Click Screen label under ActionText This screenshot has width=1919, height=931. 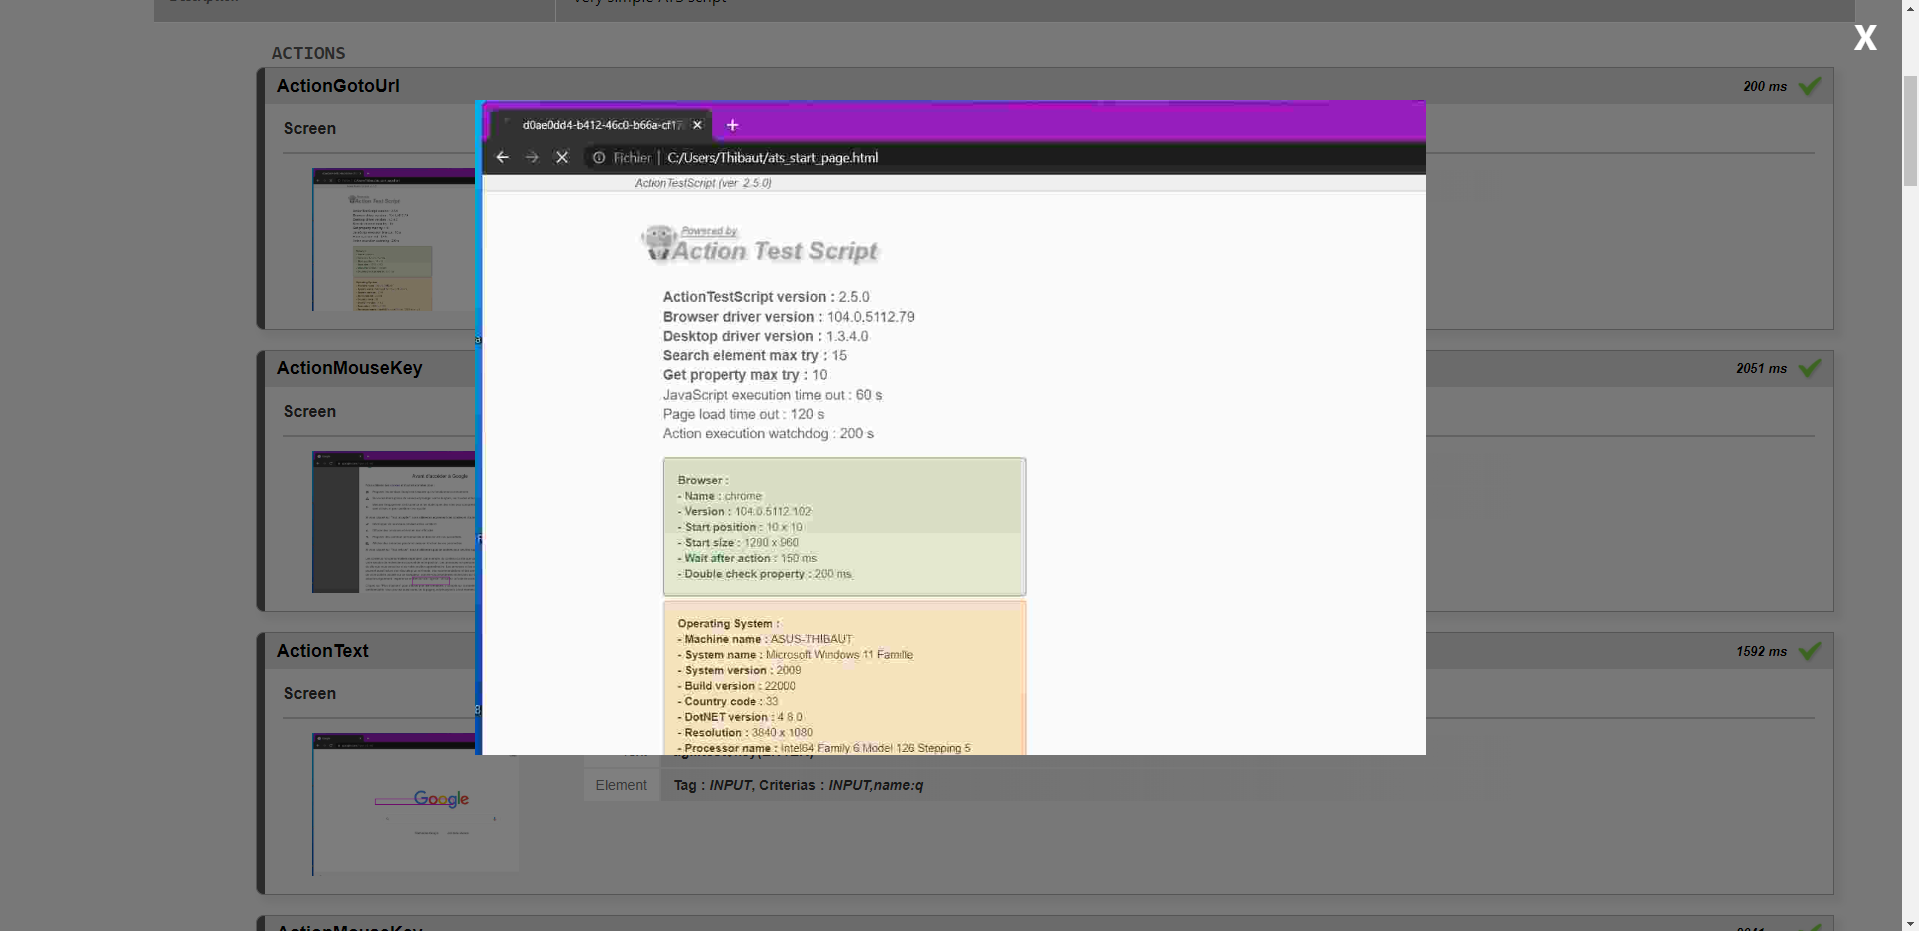tap(310, 693)
